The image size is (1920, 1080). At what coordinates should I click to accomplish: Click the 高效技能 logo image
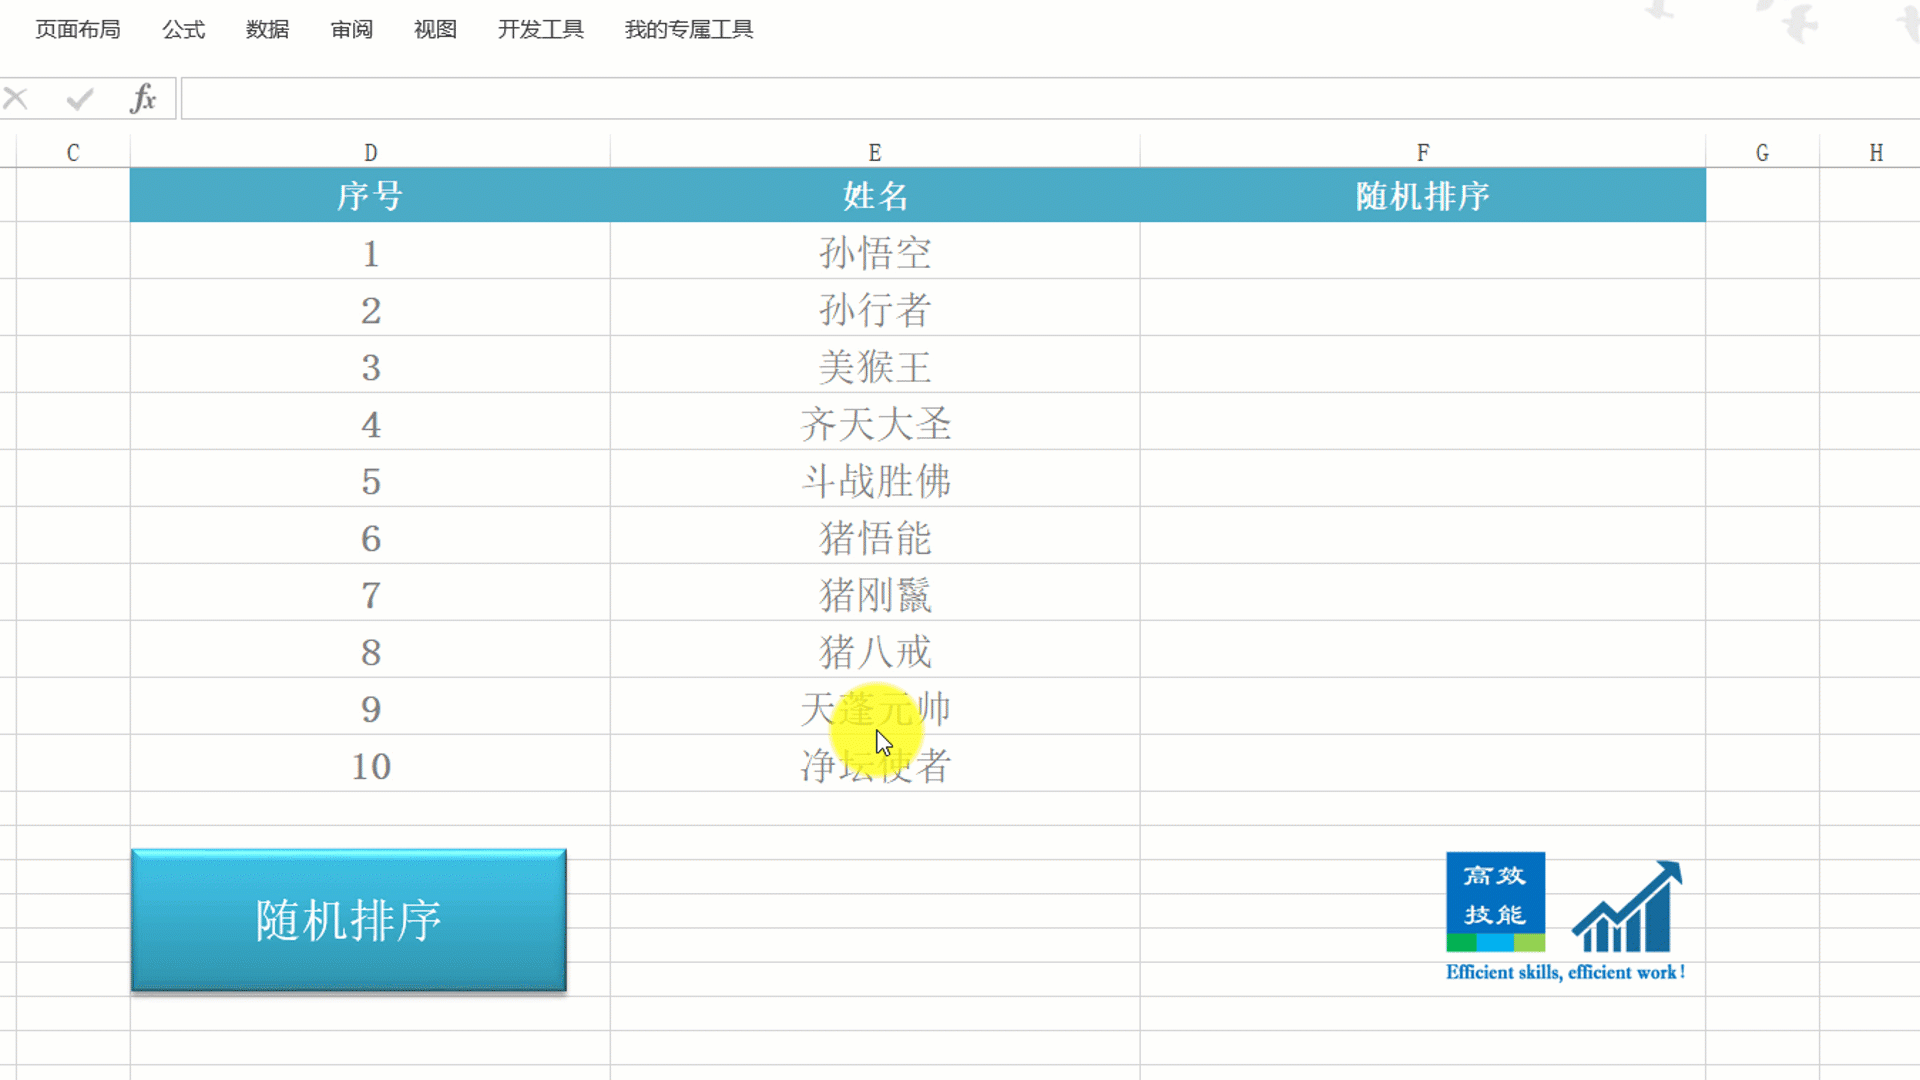pos(1495,901)
